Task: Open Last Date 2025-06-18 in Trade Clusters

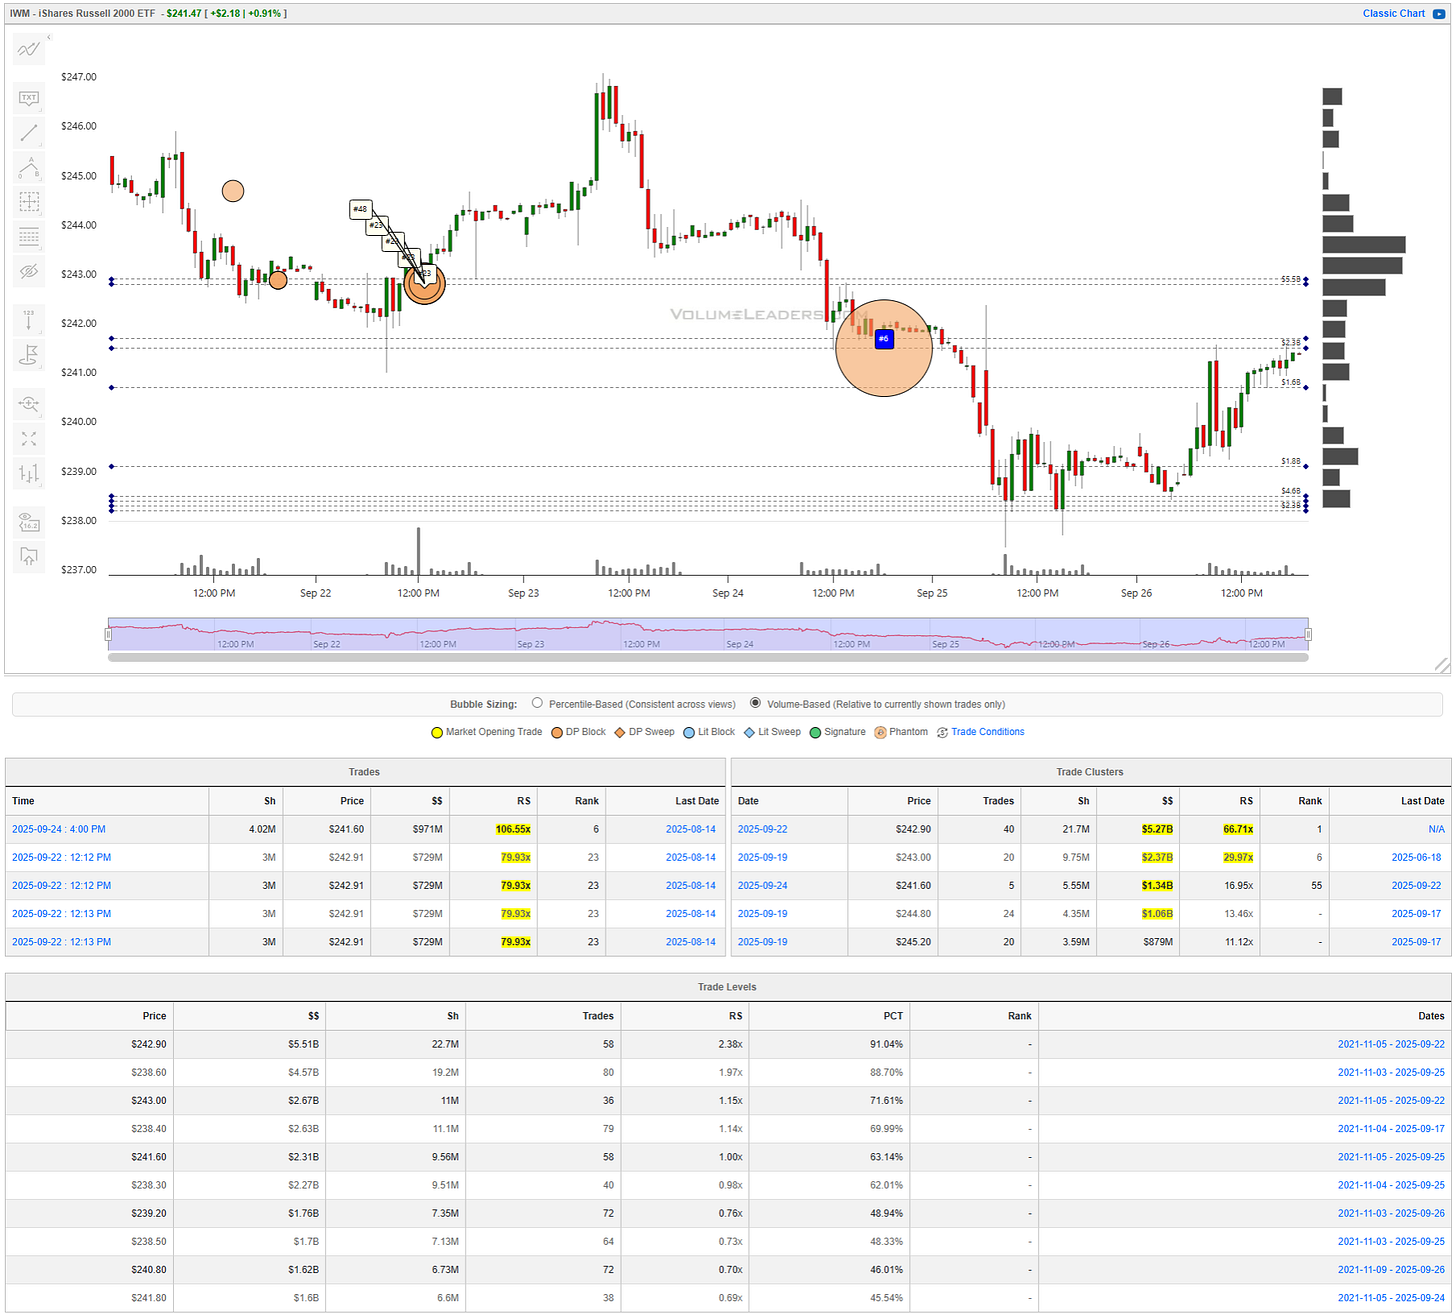Action: (x=1418, y=857)
